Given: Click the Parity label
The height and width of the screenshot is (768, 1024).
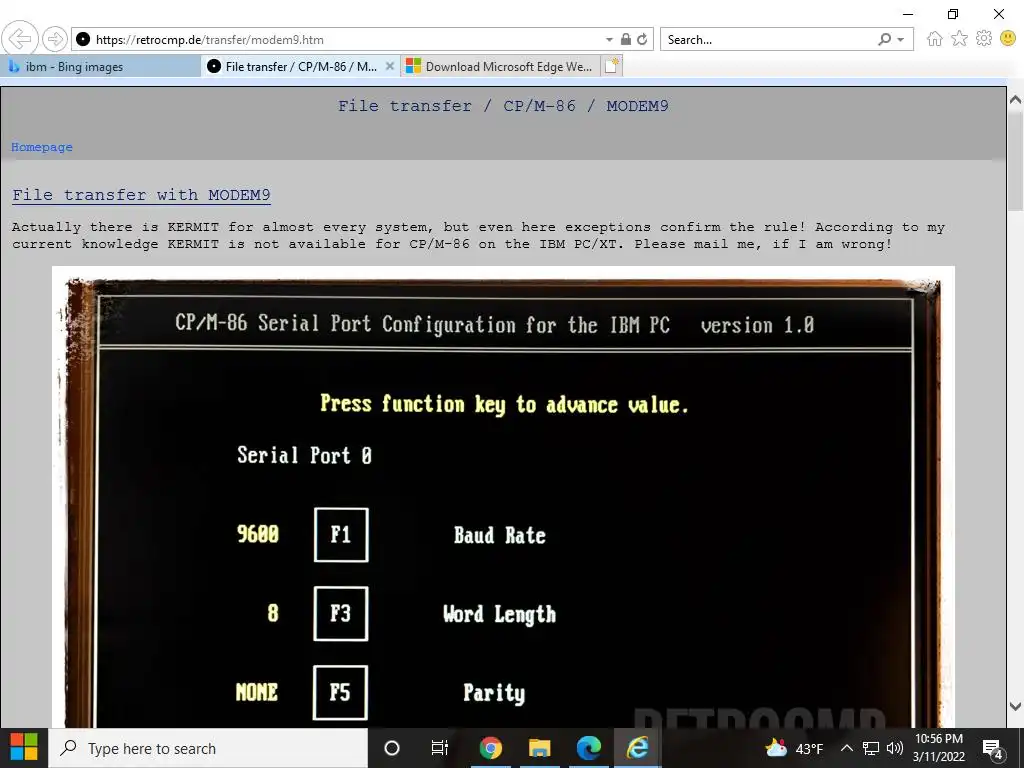Looking at the screenshot, I should coord(494,693).
